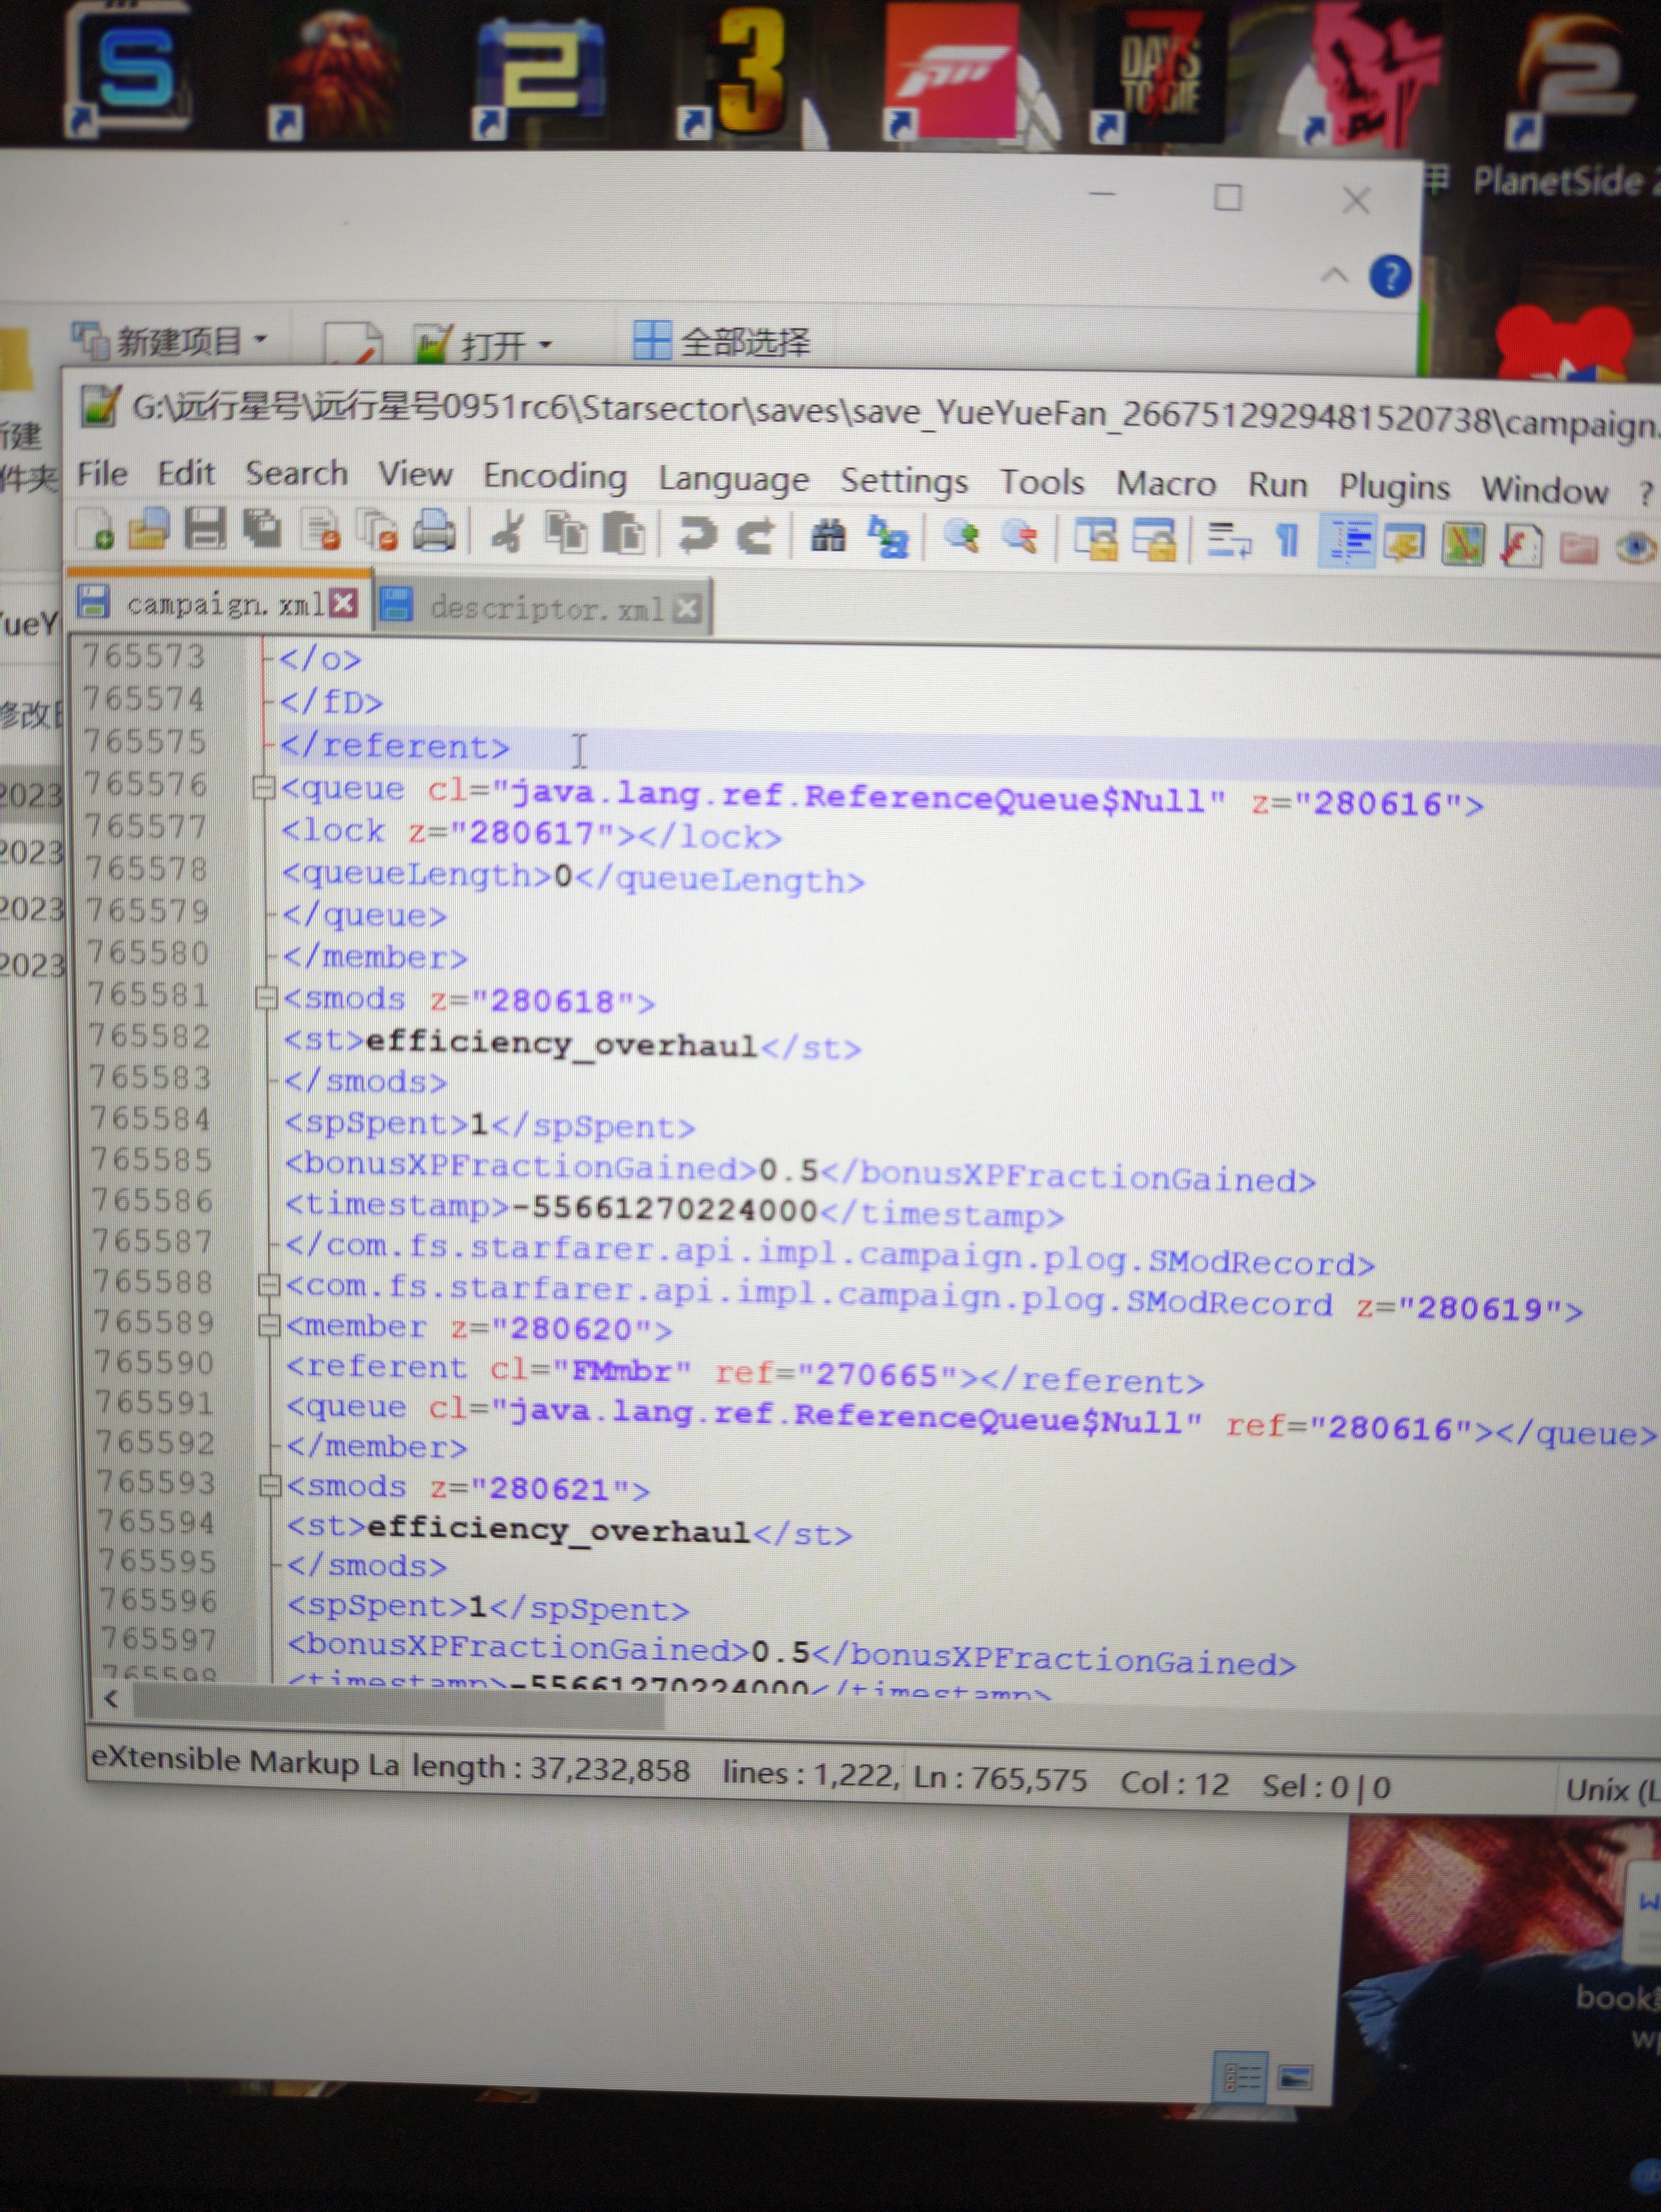
Task: Click the Redo arrow icon
Action: pos(755,536)
